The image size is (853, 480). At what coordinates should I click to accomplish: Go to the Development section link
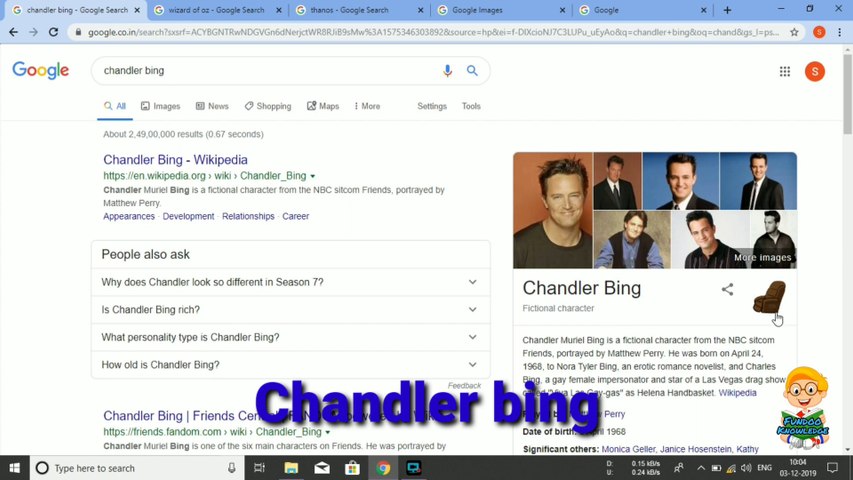click(x=188, y=216)
